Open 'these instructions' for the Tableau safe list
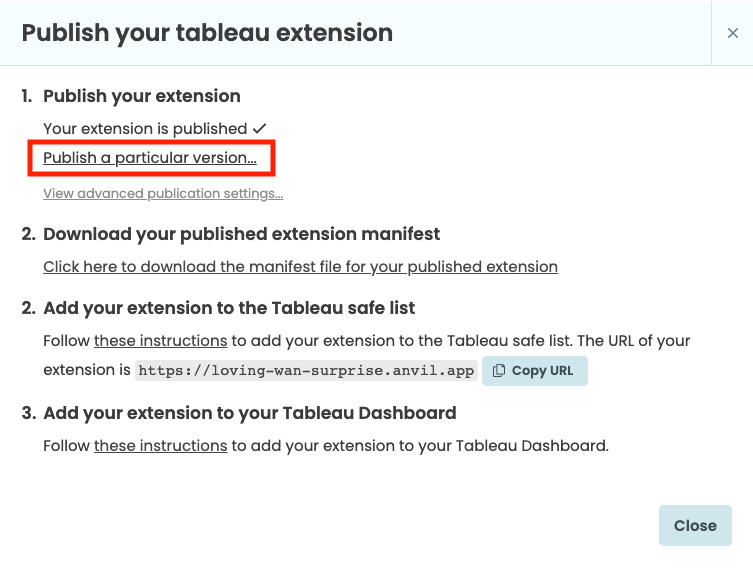The width and height of the screenshot is (753, 568). (160, 340)
